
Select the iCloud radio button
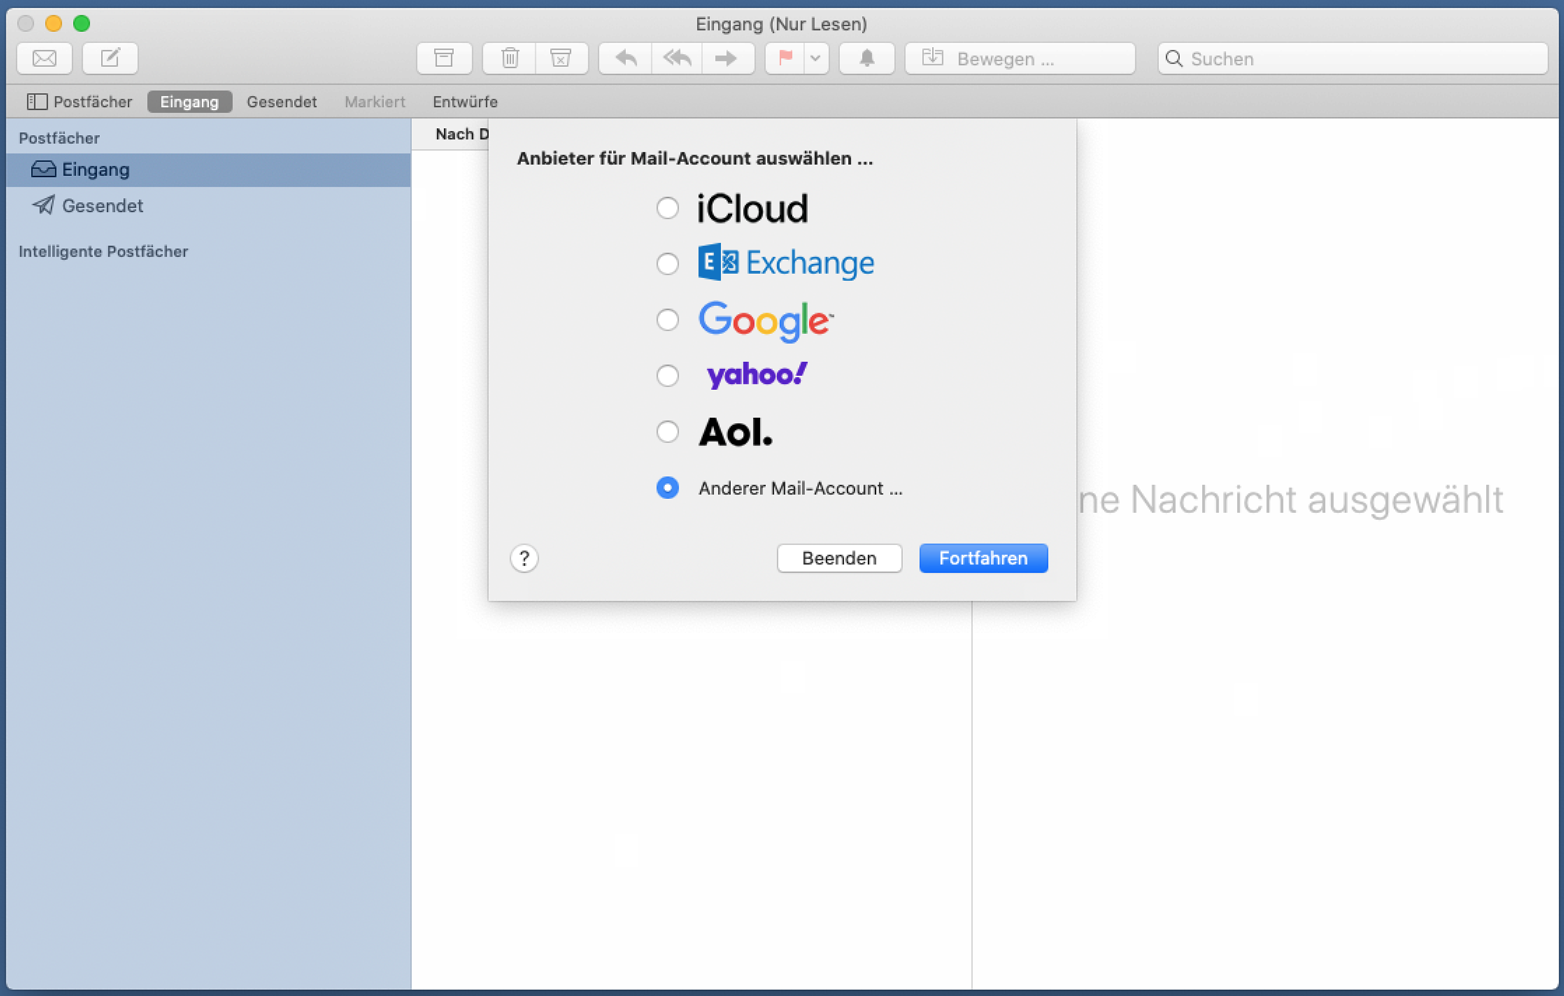pos(667,208)
